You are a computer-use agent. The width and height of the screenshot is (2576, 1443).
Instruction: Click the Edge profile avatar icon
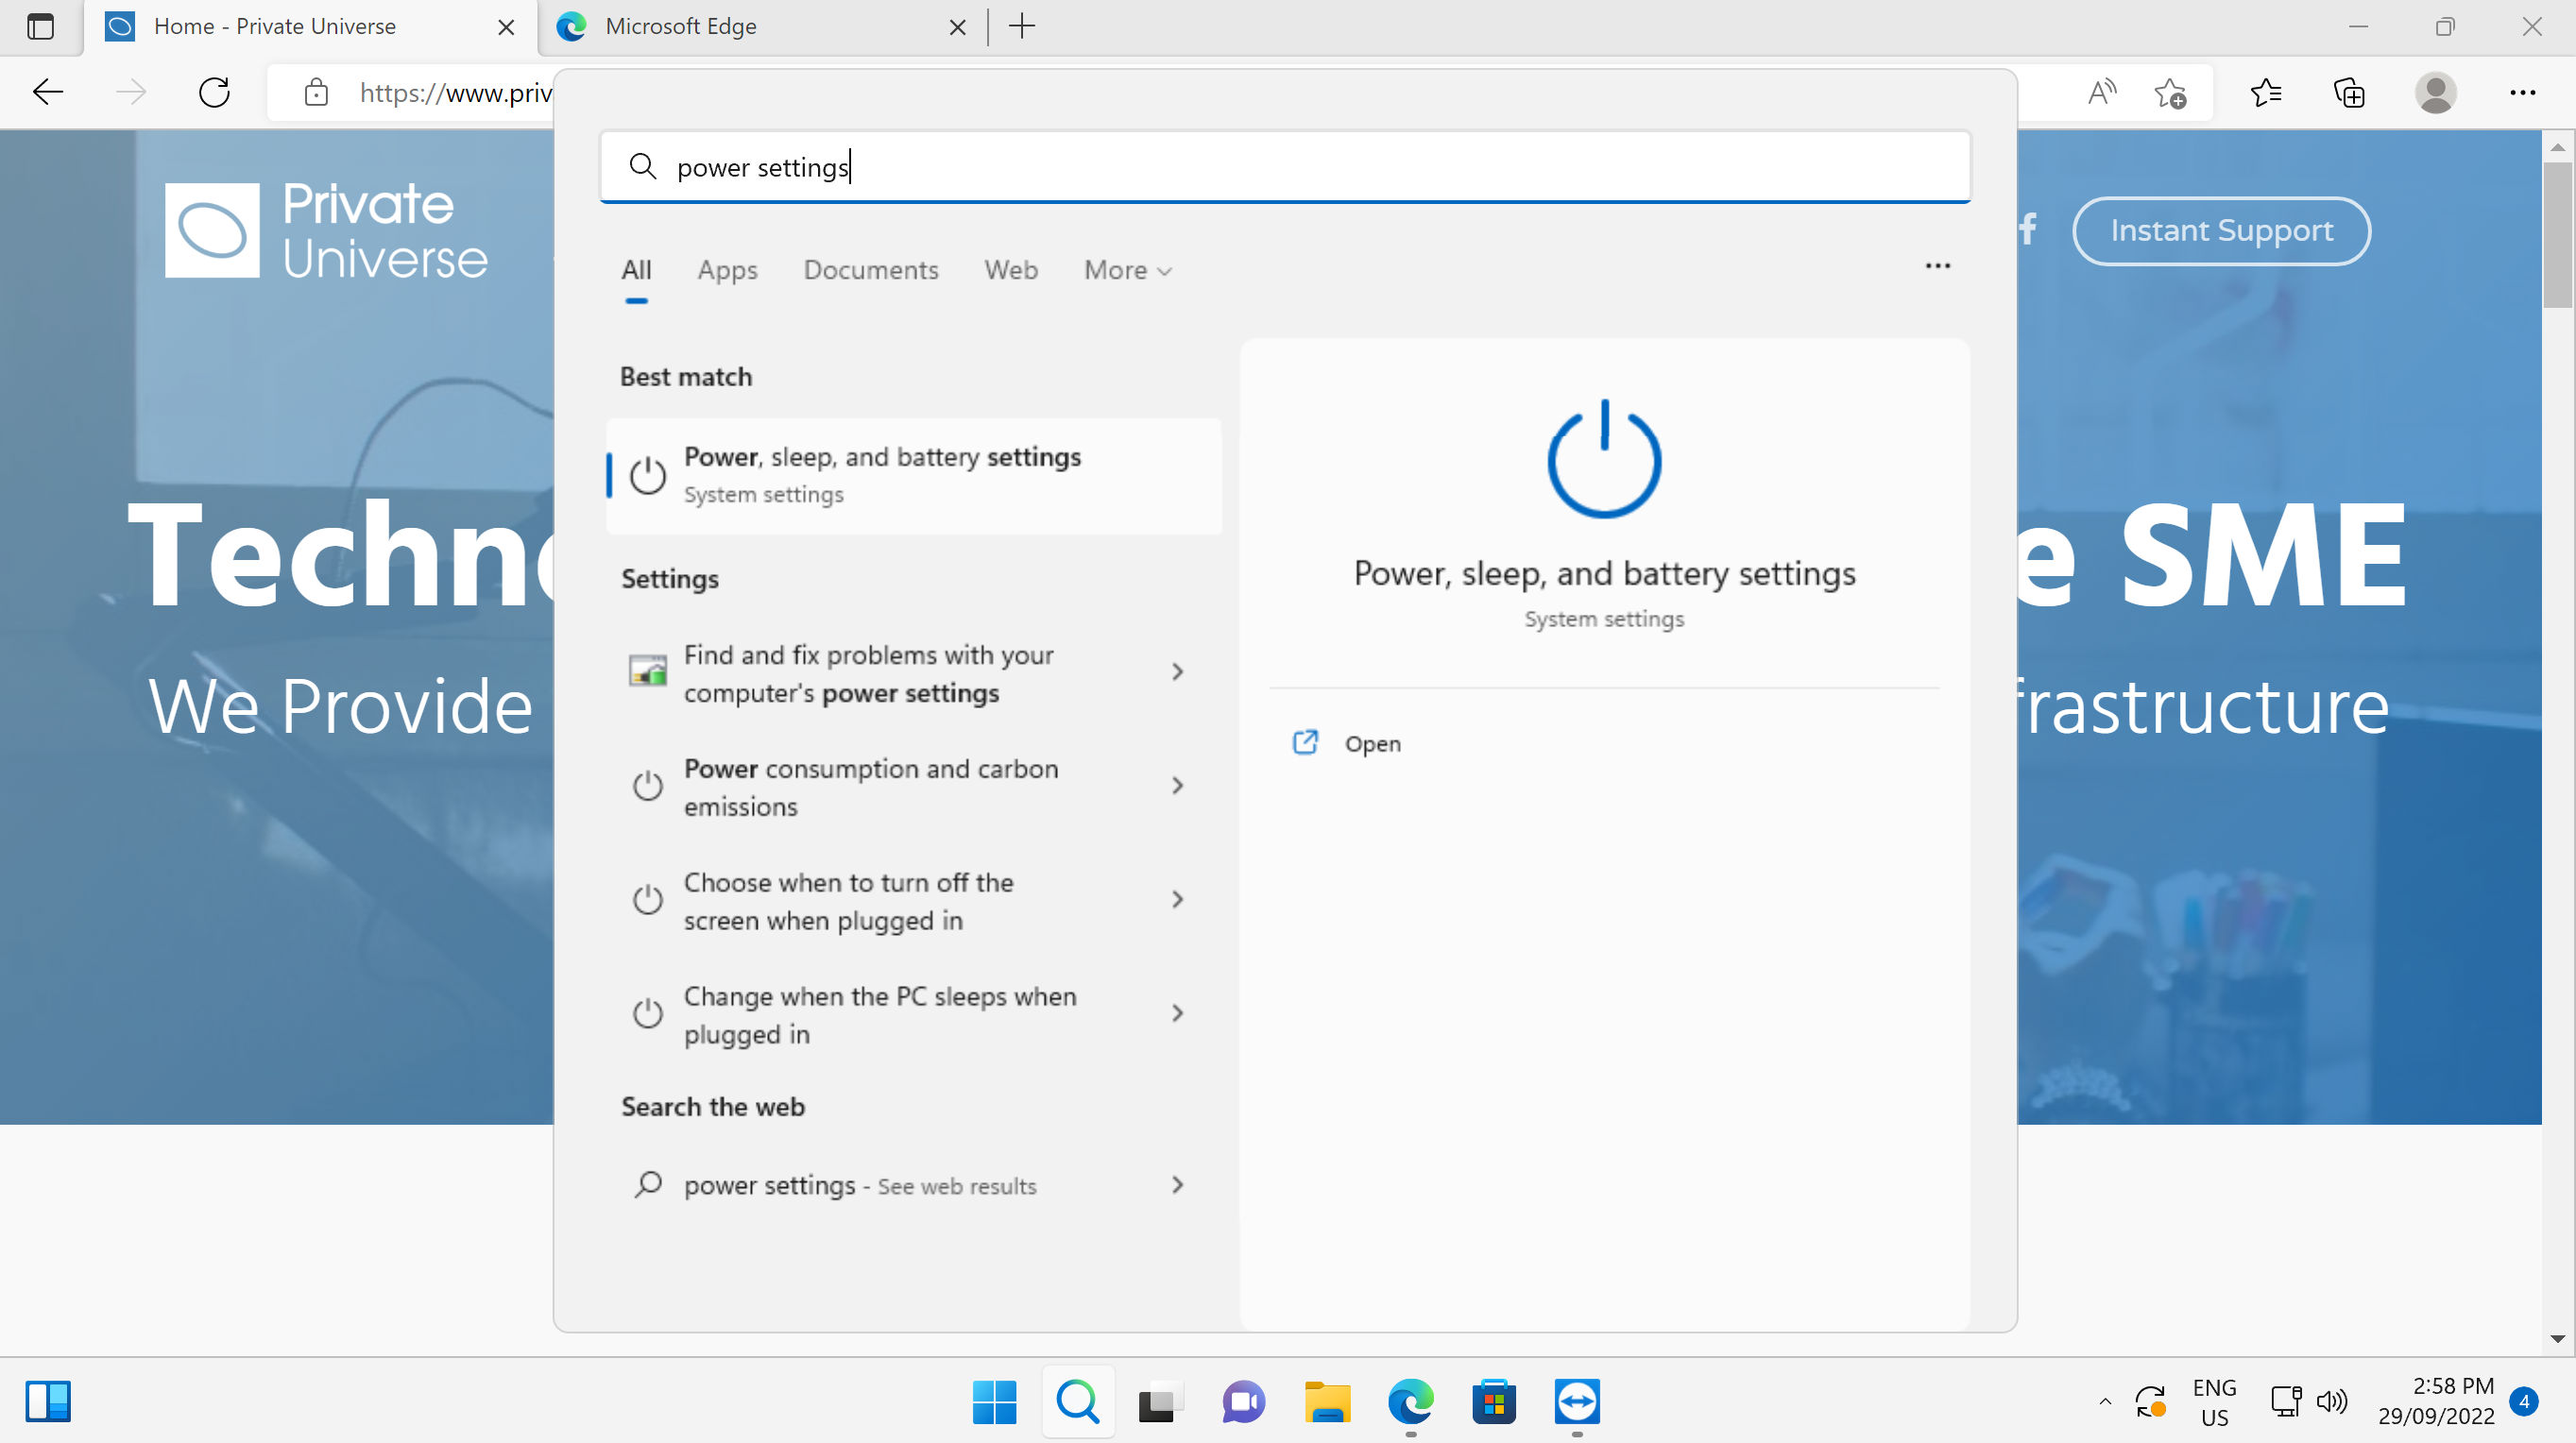pyautogui.click(x=2435, y=93)
